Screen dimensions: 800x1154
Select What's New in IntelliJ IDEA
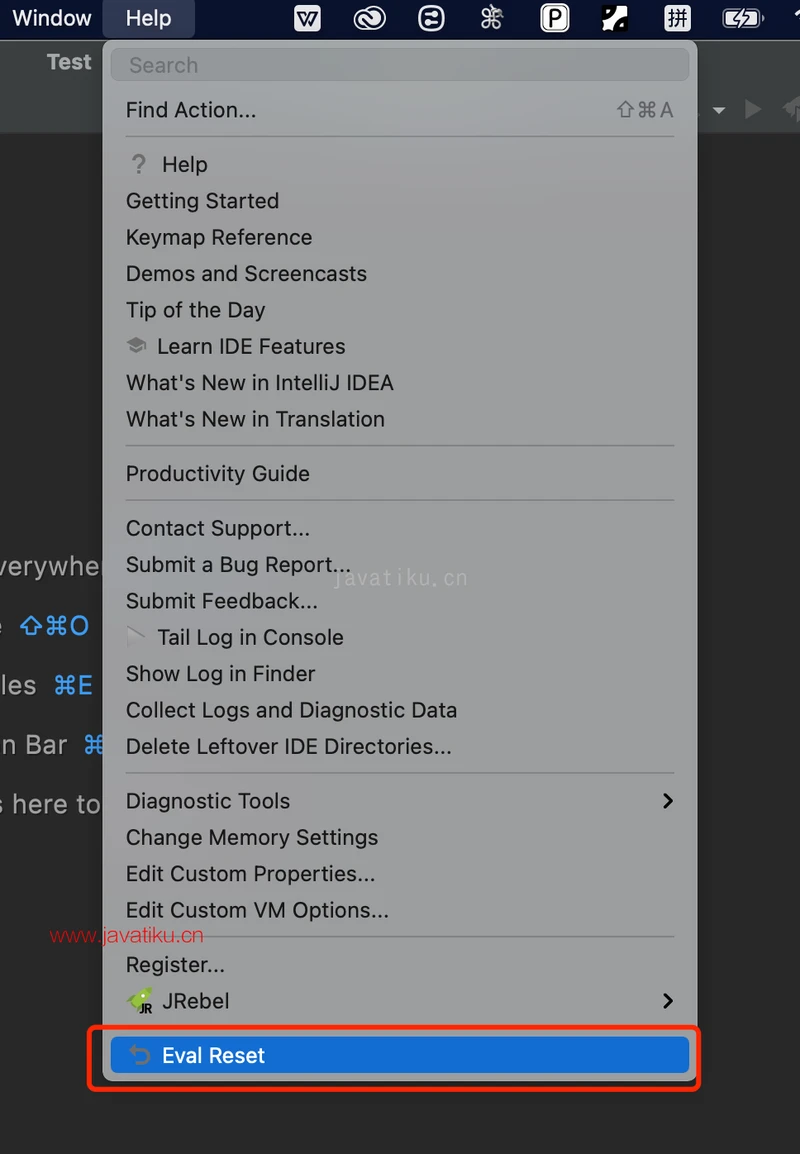(260, 382)
